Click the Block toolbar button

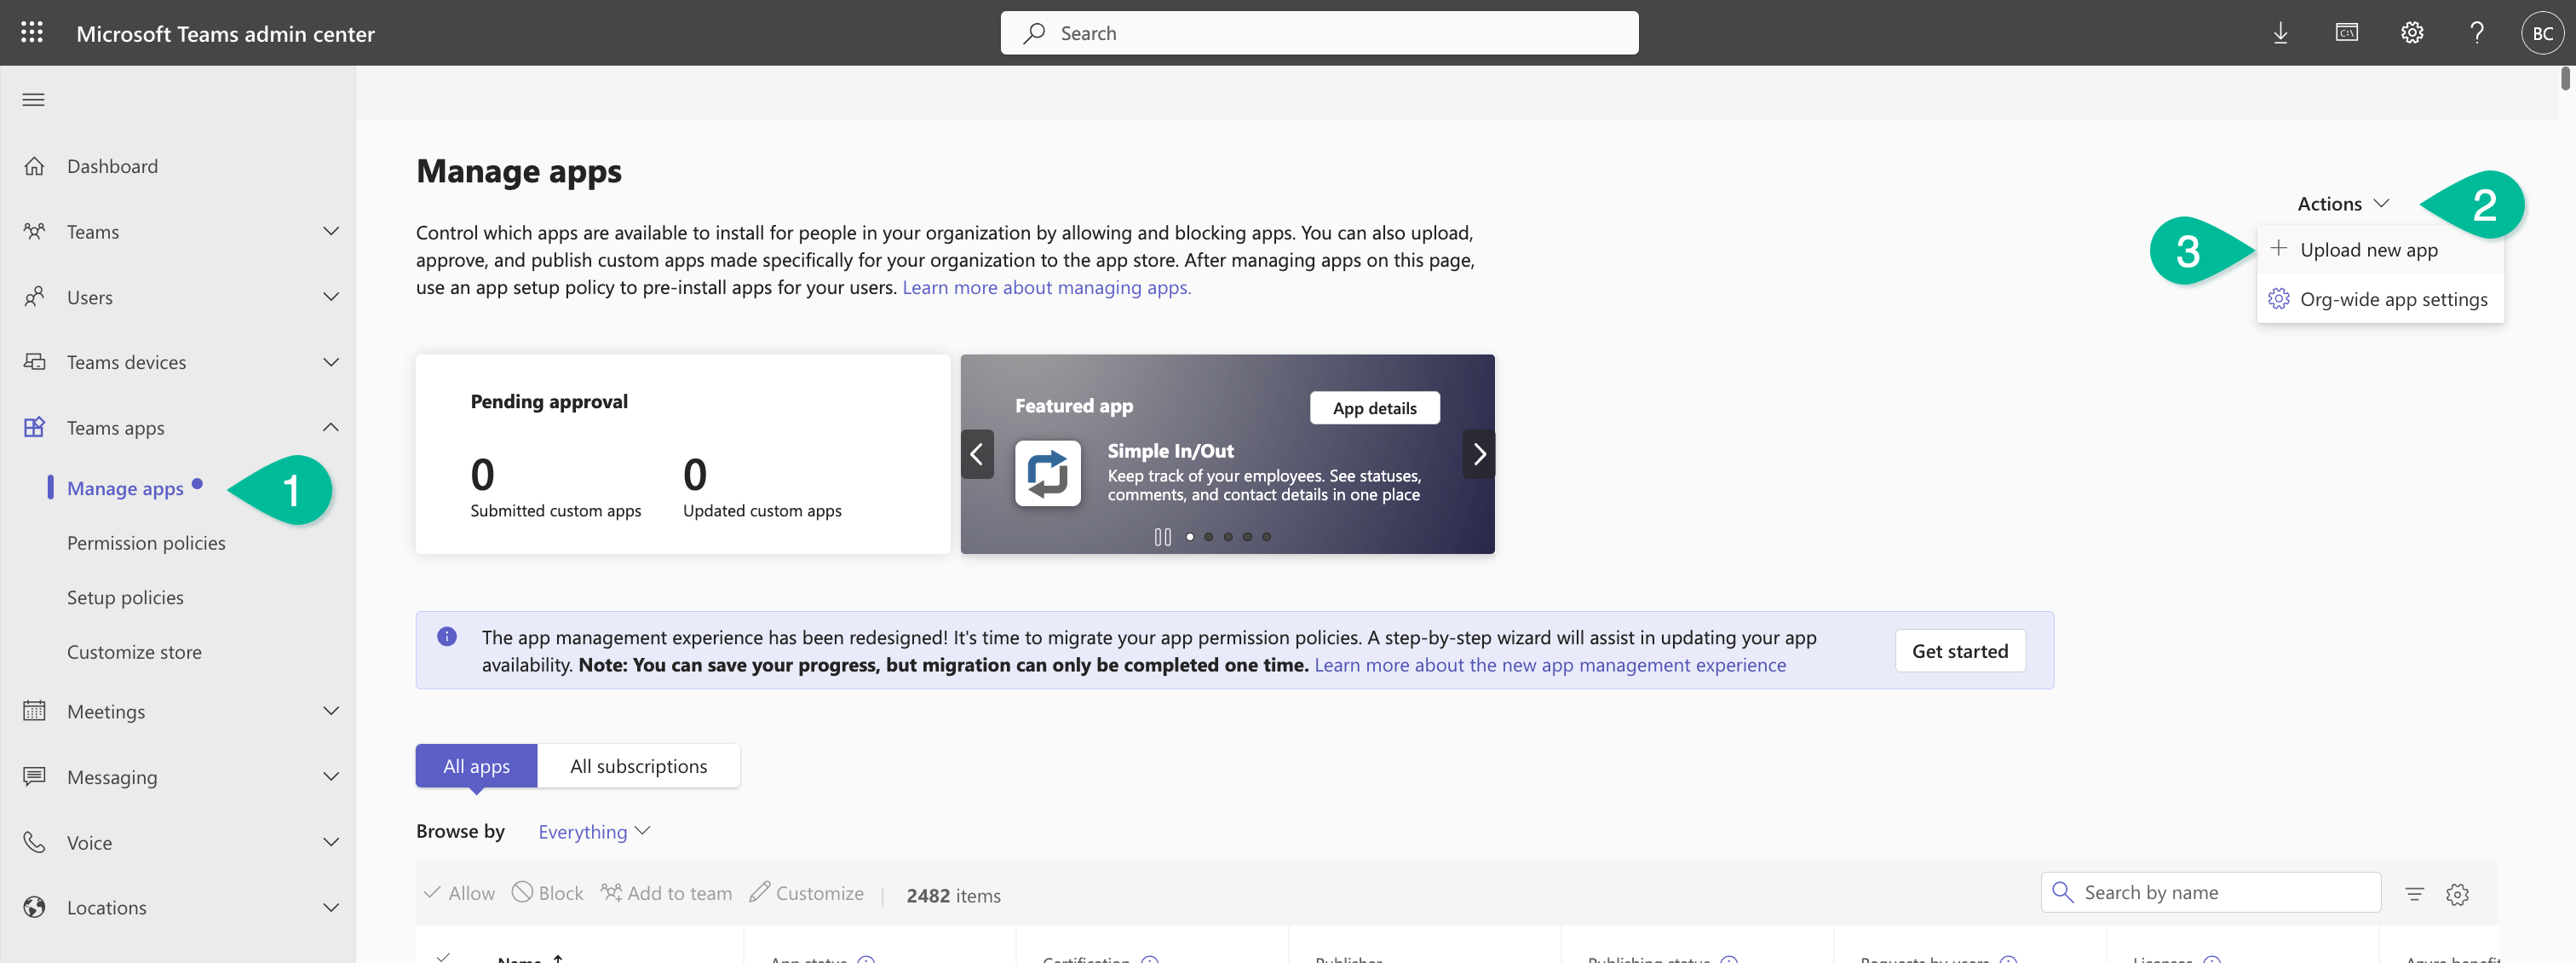pyautogui.click(x=547, y=893)
